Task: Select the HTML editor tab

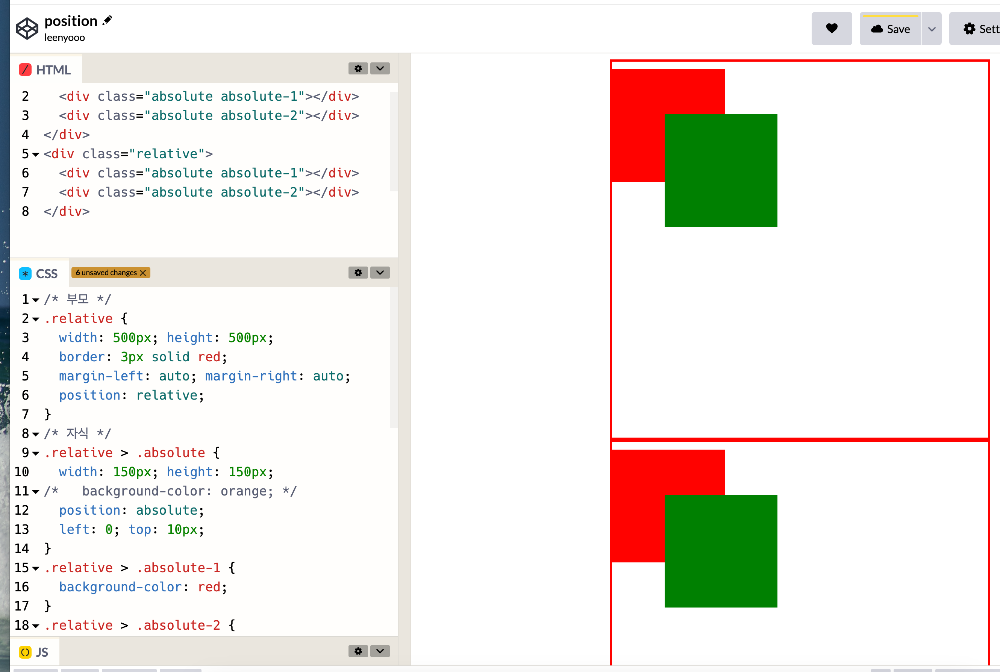Action: (46, 69)
